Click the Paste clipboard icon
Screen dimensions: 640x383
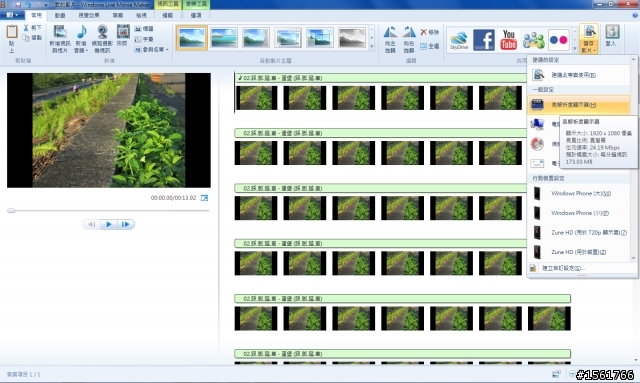tap(11, 32)
